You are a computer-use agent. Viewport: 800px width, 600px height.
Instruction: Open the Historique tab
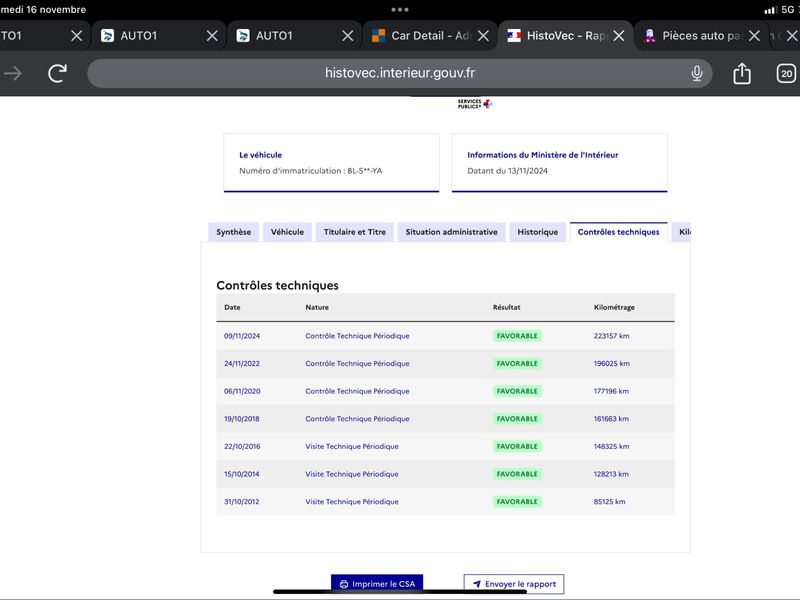pos(538,232)
